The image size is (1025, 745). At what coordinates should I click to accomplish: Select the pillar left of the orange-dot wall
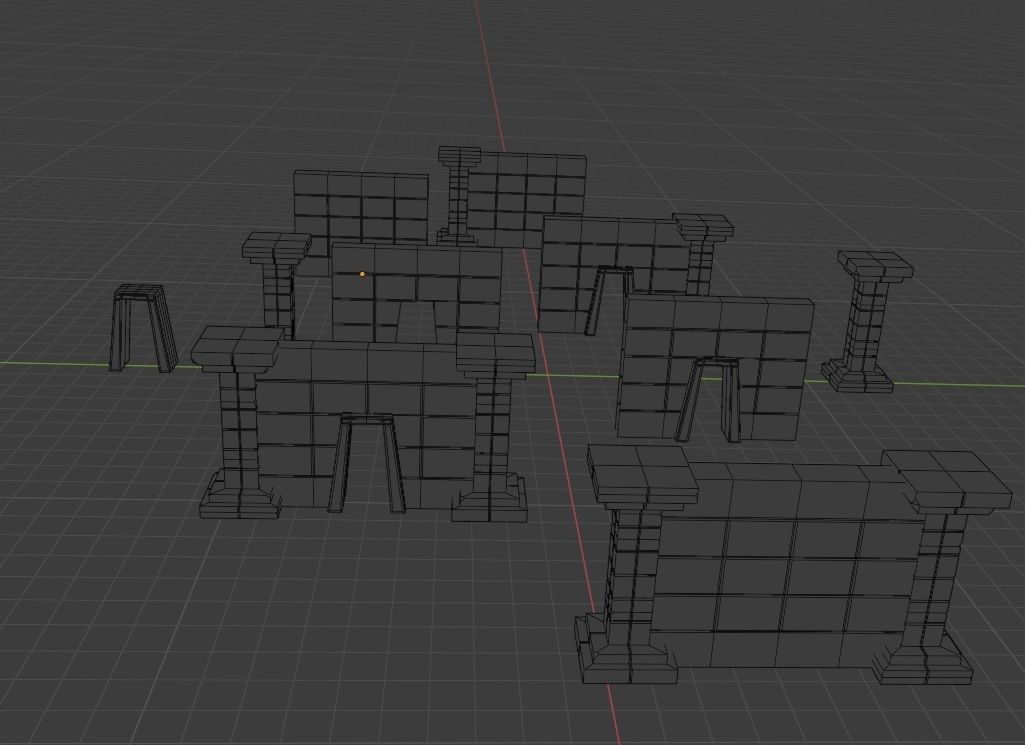point(277,285)
